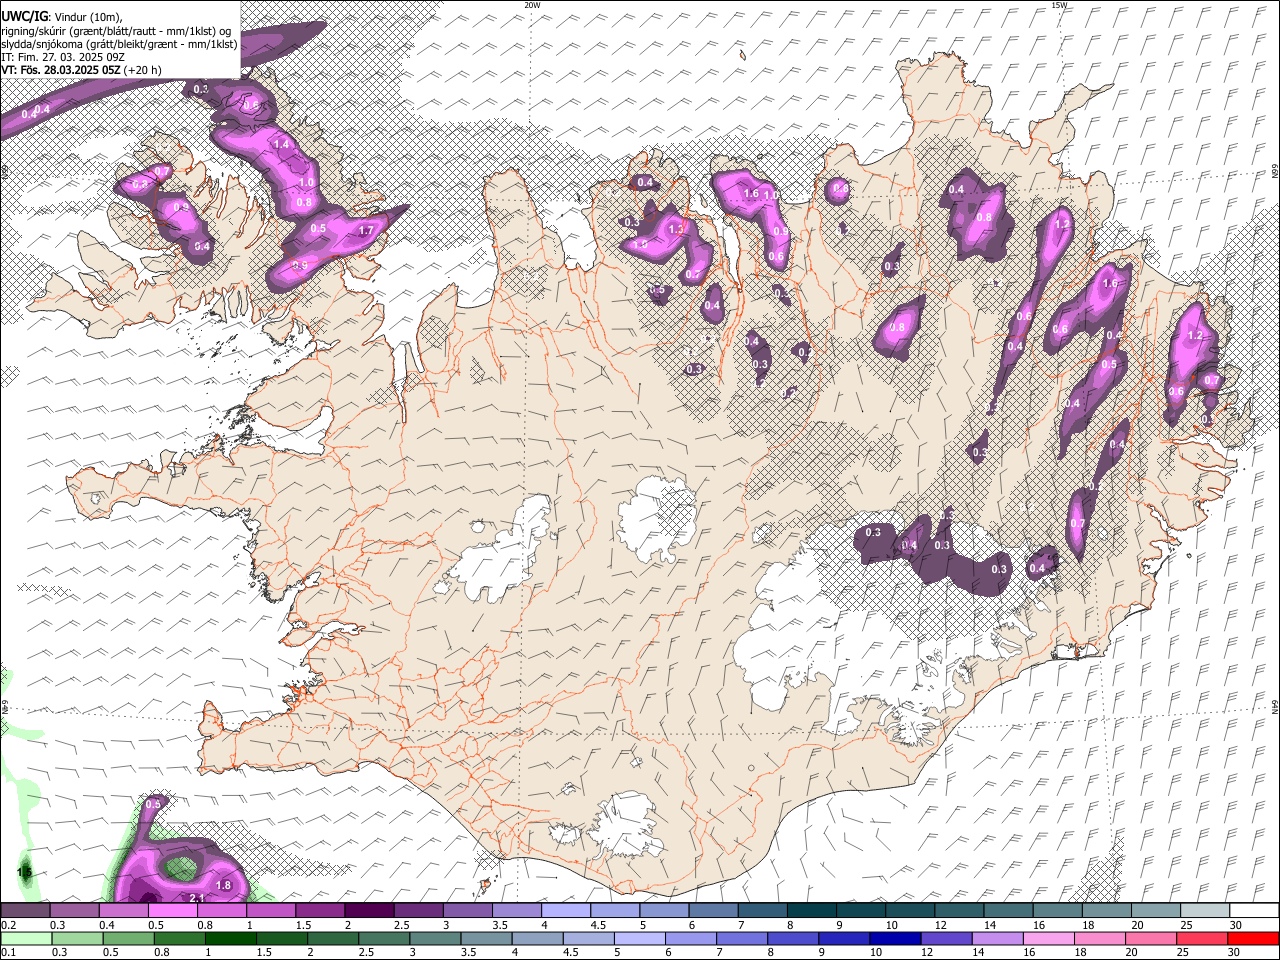Click top legend swatch between 20 and 25
The height and width of the screenshot is (960, 1280).
(1155, 911)
